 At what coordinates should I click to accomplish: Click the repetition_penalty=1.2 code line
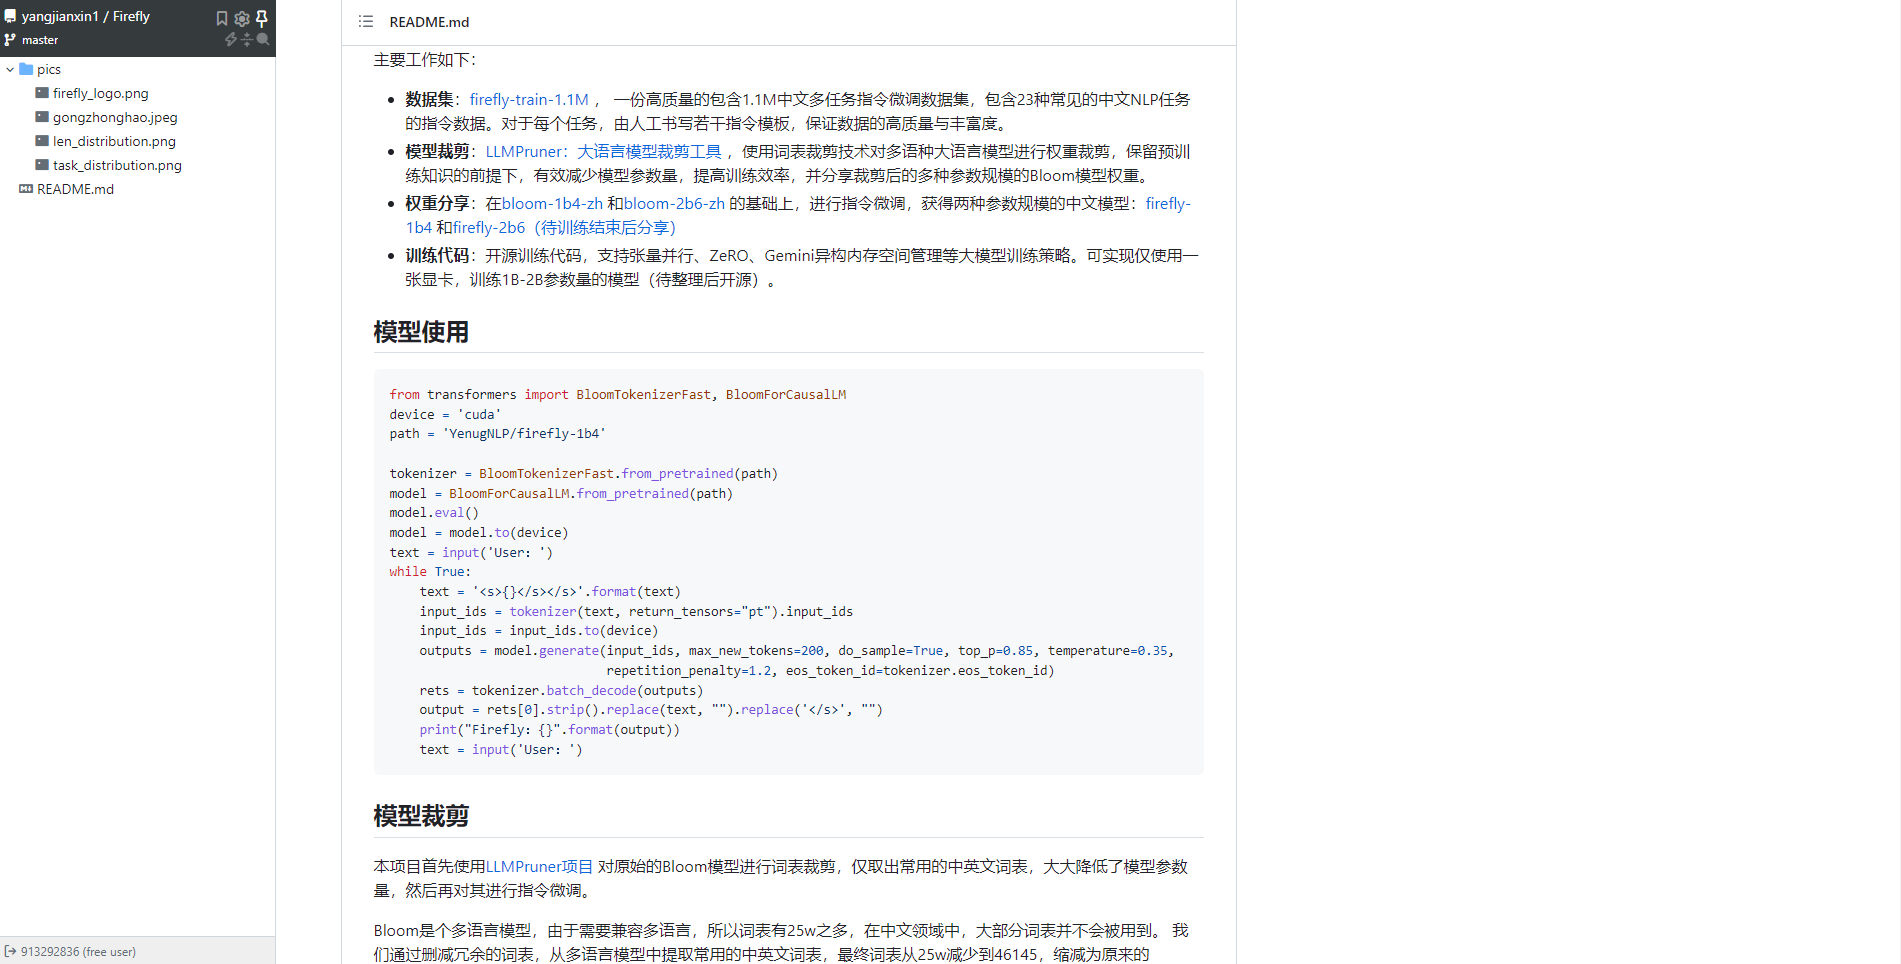[830, 671]
